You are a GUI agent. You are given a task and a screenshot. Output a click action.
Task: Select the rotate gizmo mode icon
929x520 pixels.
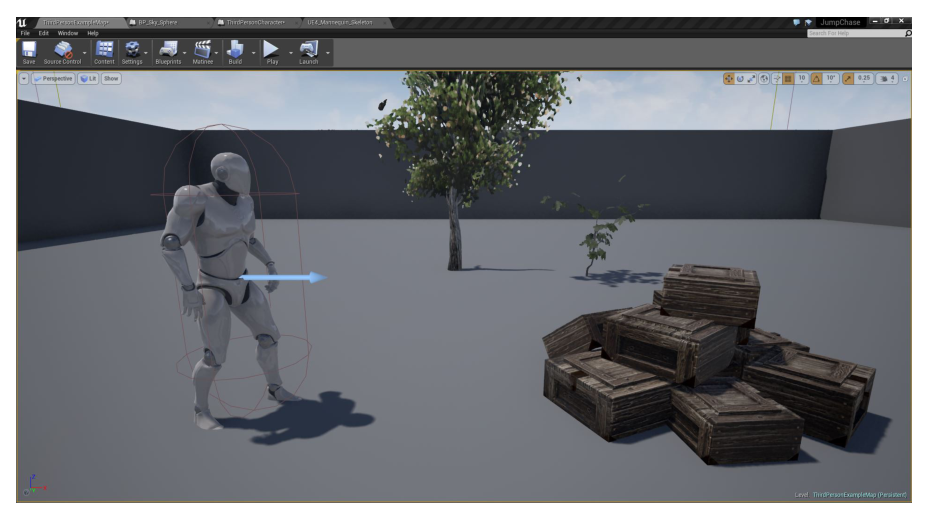click(x=740, y=79)
